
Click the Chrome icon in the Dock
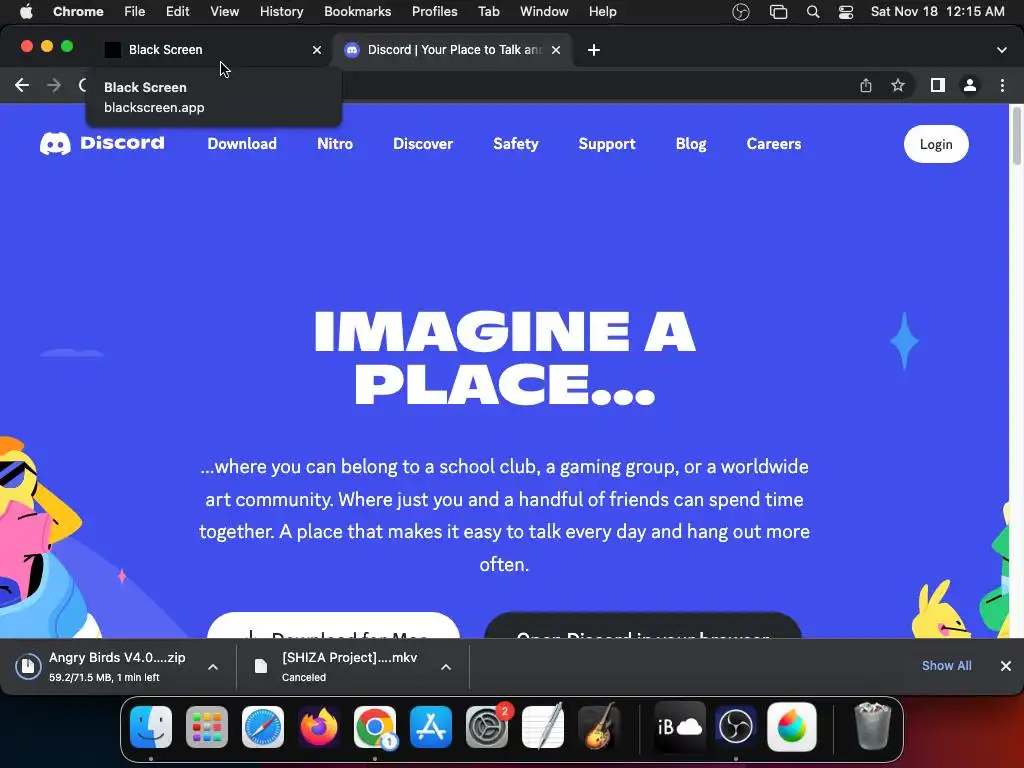[x=375, y=726]
